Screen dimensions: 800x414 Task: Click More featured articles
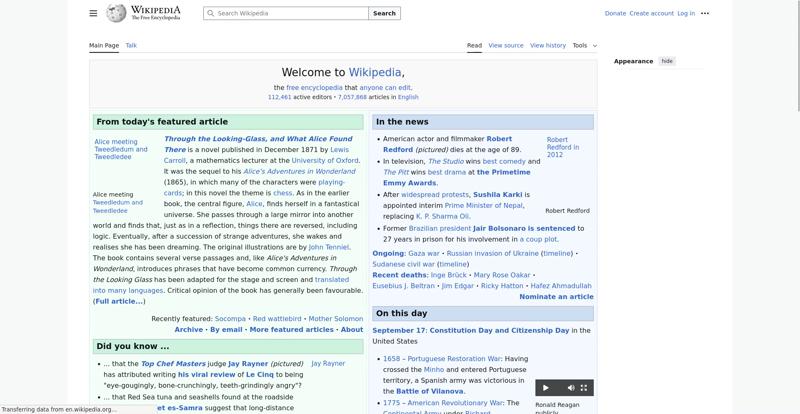click(x=291, y=330)
